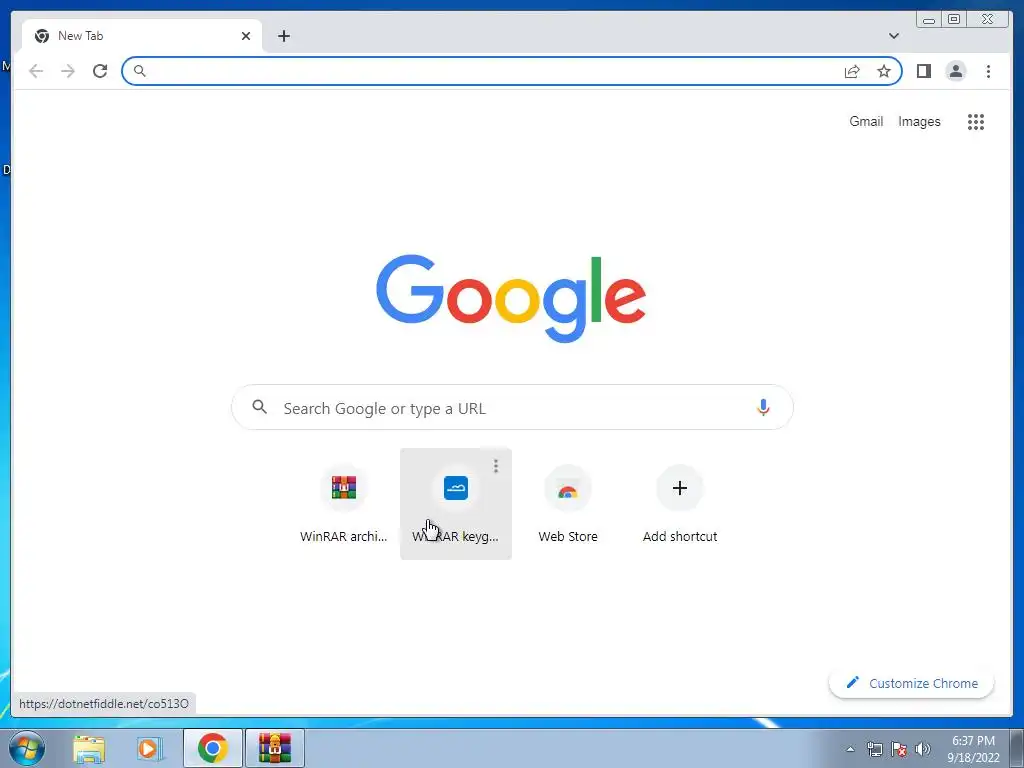The height and width of the screenshot is (768, 1024).
Task: Open the Images link
Action: coord(920,121)
